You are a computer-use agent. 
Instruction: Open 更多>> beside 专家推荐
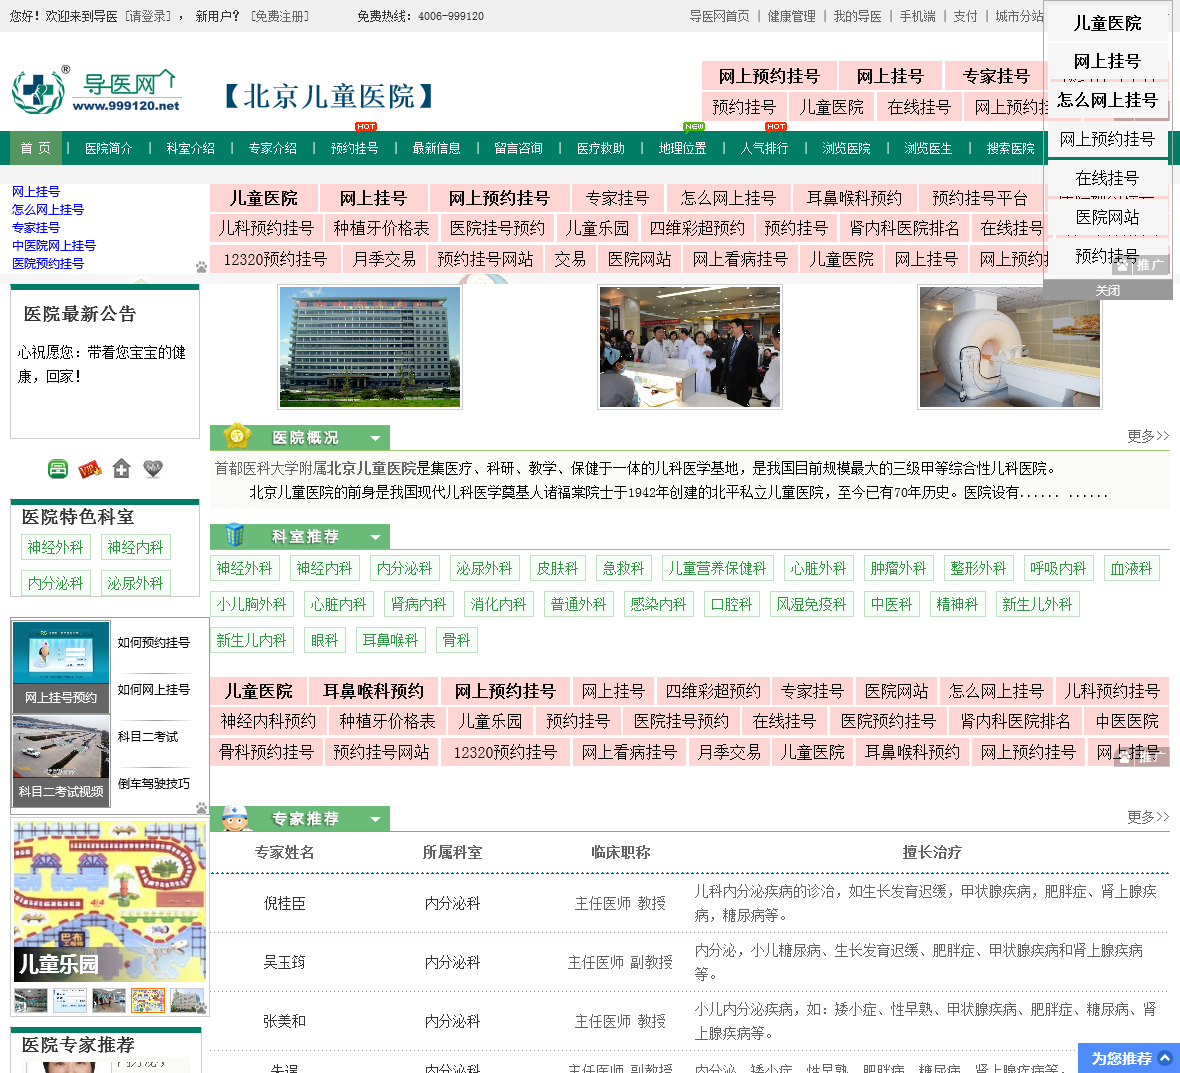point(1148,816)
